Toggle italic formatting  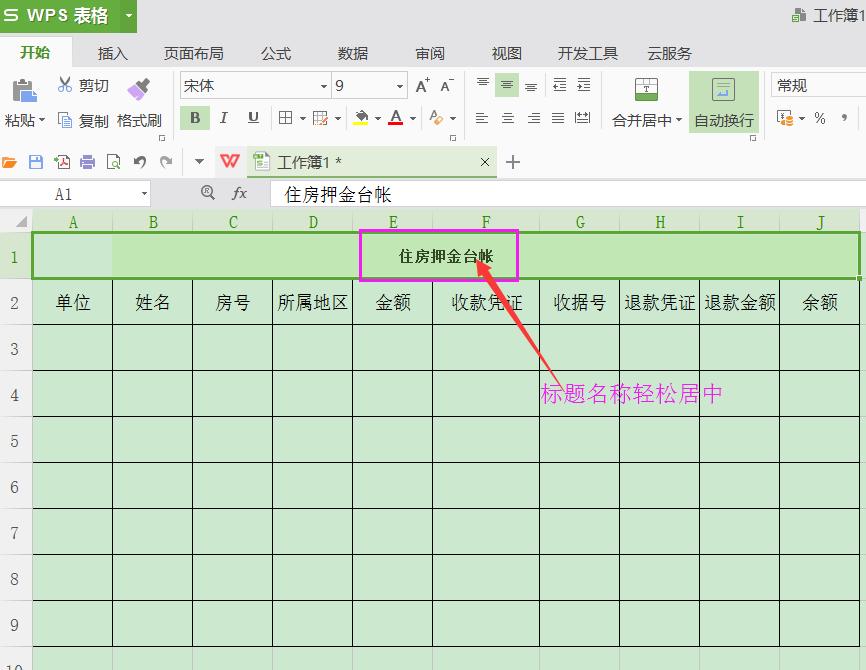pyautogui.click(x=222, y=117)
